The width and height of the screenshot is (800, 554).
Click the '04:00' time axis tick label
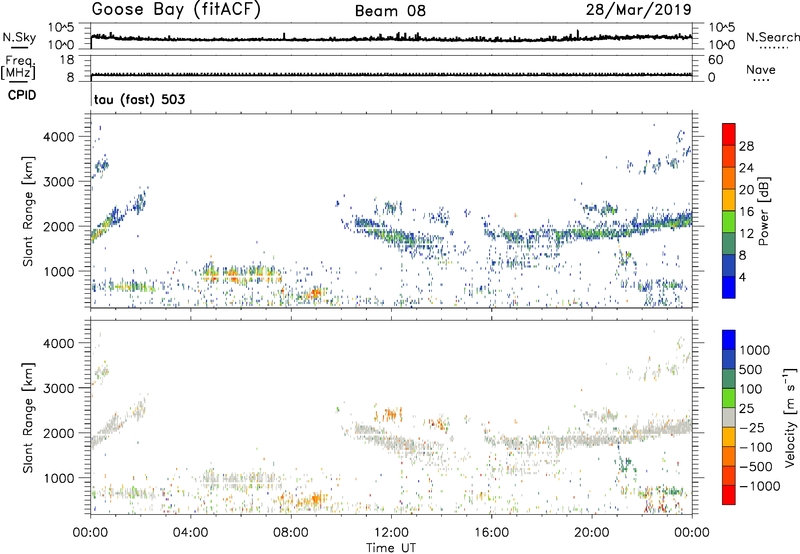tap(190, 533)
